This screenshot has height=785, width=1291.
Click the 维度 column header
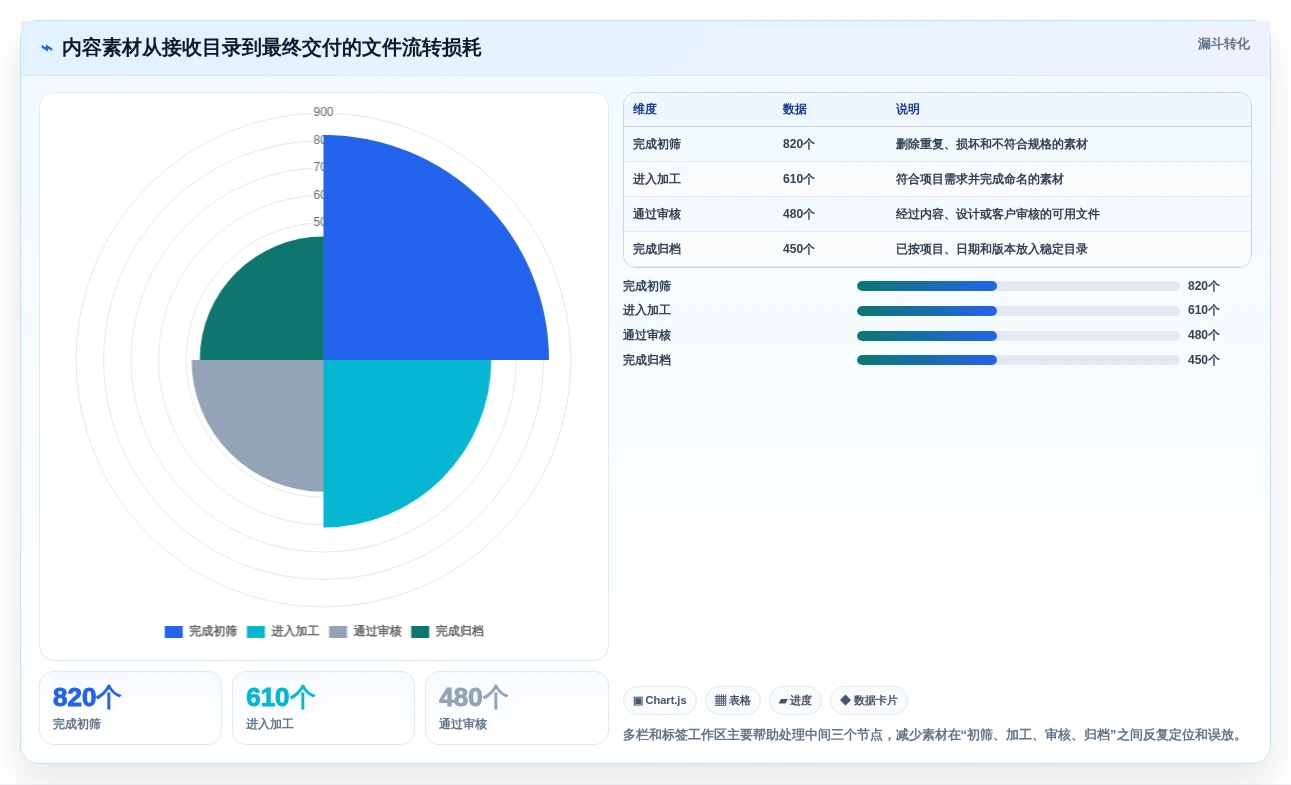tap(645, 110)
